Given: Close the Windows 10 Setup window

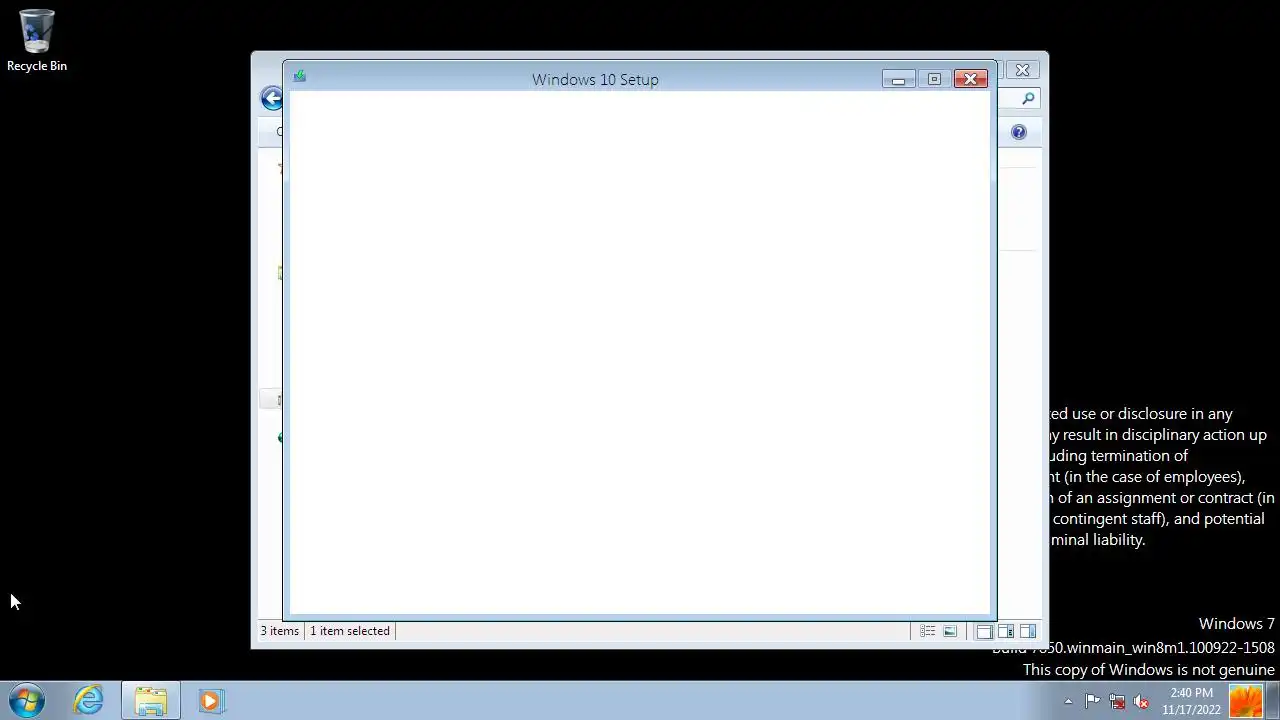Looking at the screenshot, I should [x=970, y=79].
